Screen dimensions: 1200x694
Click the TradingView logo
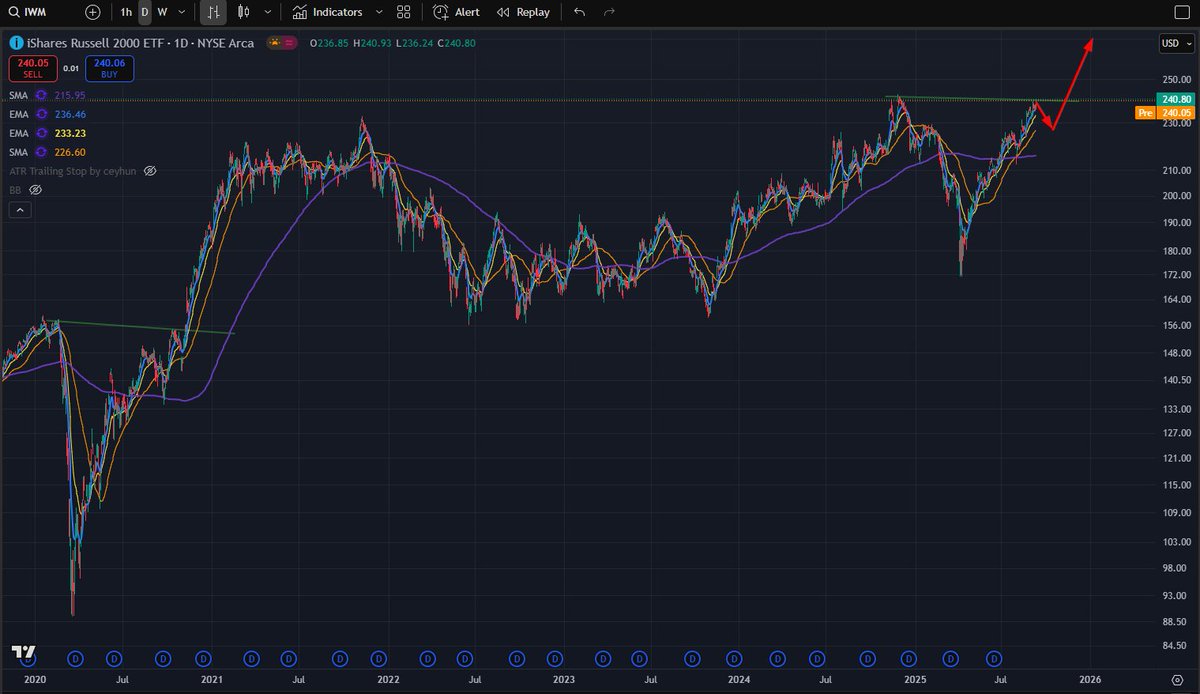point(24,652)
